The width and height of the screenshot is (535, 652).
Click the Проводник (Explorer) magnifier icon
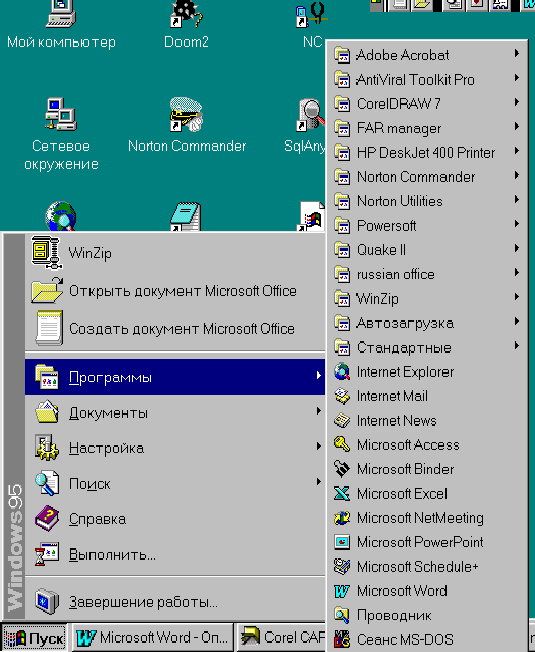pyautogui.click(x=342, y=615)
